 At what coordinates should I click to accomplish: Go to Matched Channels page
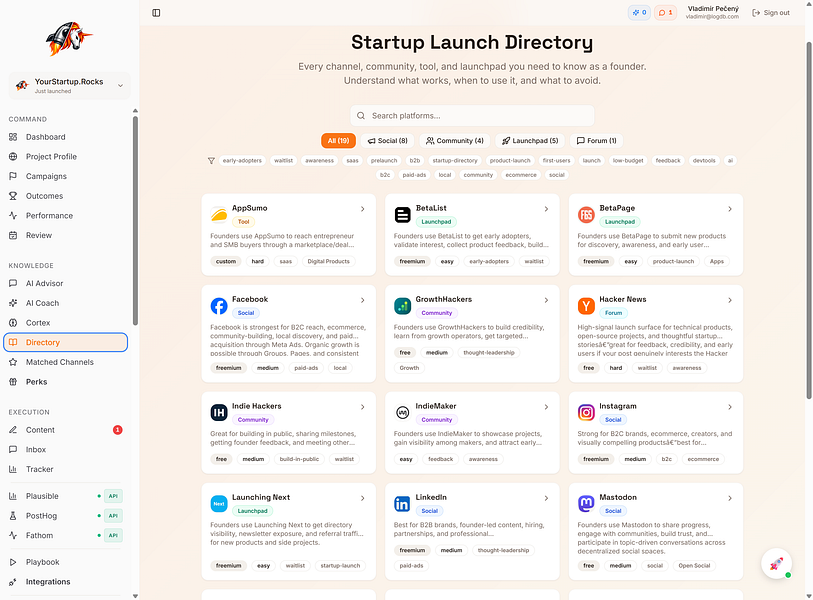pyautogui.click(x=65, y=362)
